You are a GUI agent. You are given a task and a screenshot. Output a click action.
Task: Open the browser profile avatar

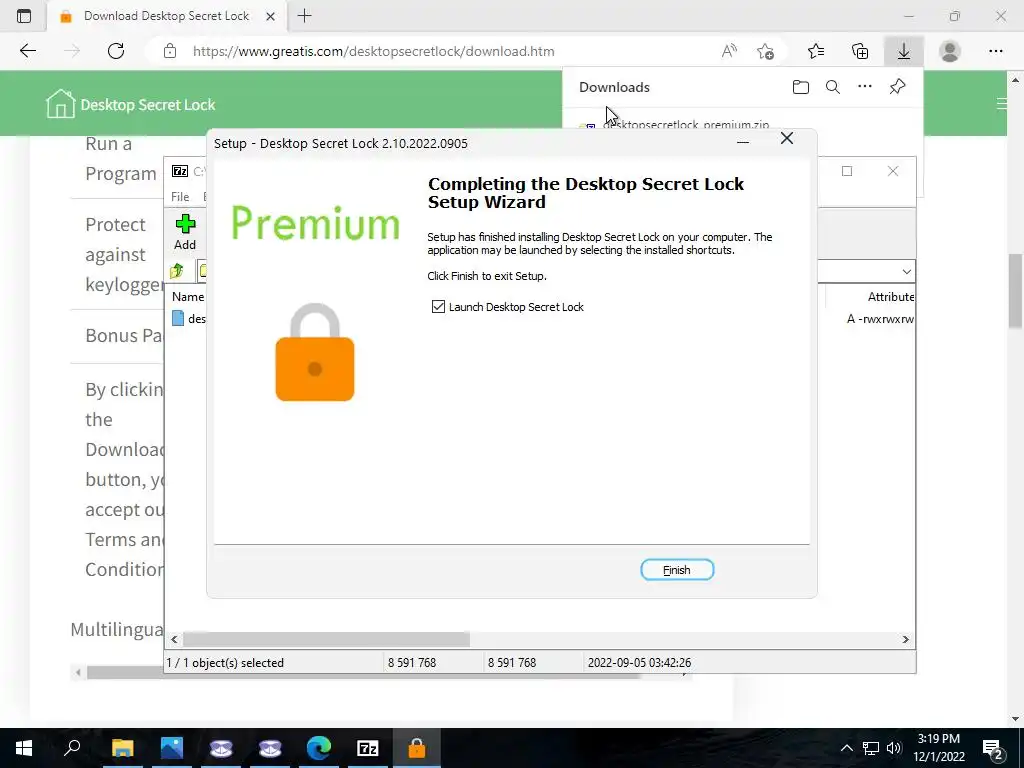click(x=950, y=51)
